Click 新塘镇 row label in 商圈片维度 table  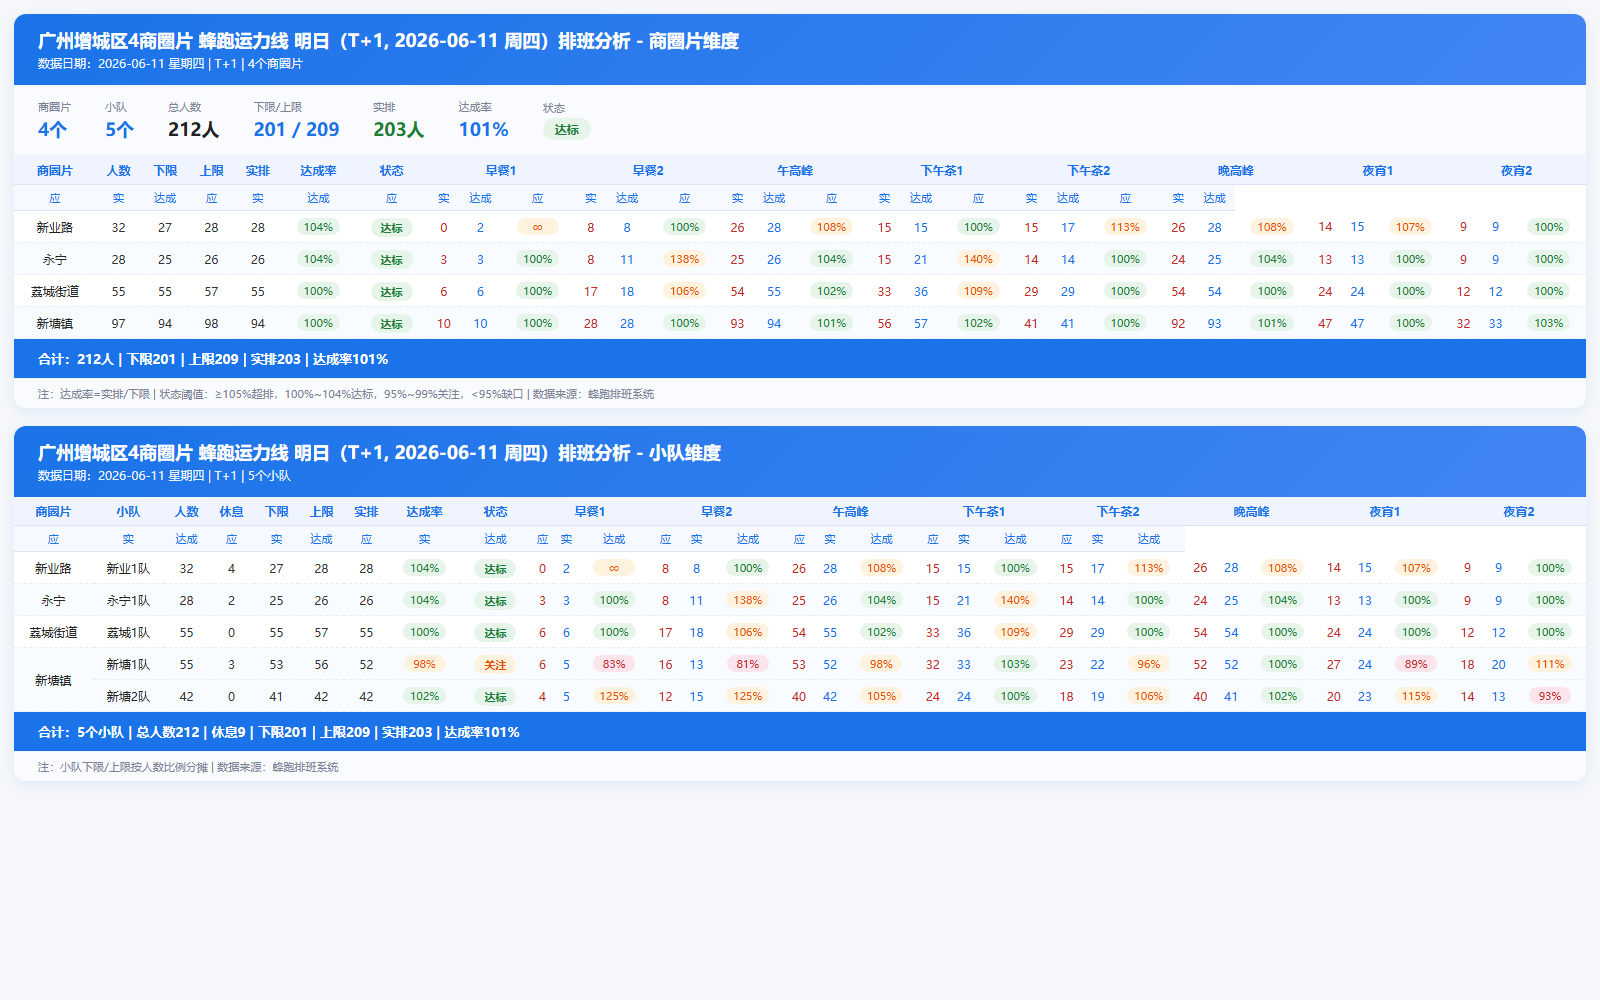tap(55, 323)
